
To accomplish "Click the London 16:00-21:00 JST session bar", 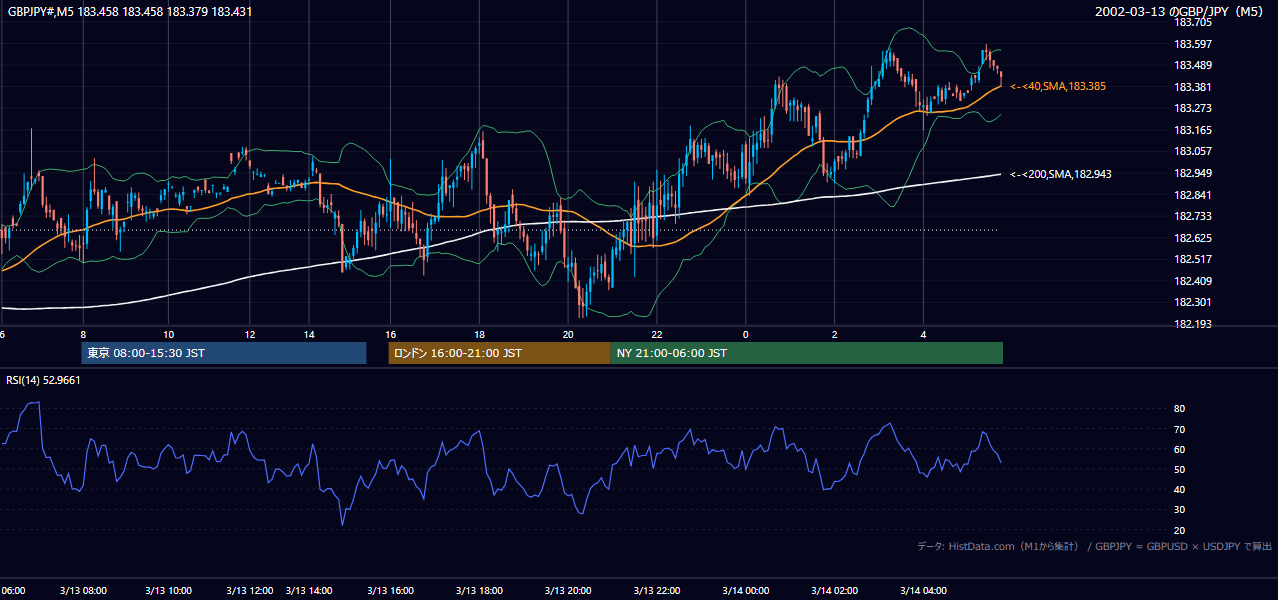I will click(499, 353).
